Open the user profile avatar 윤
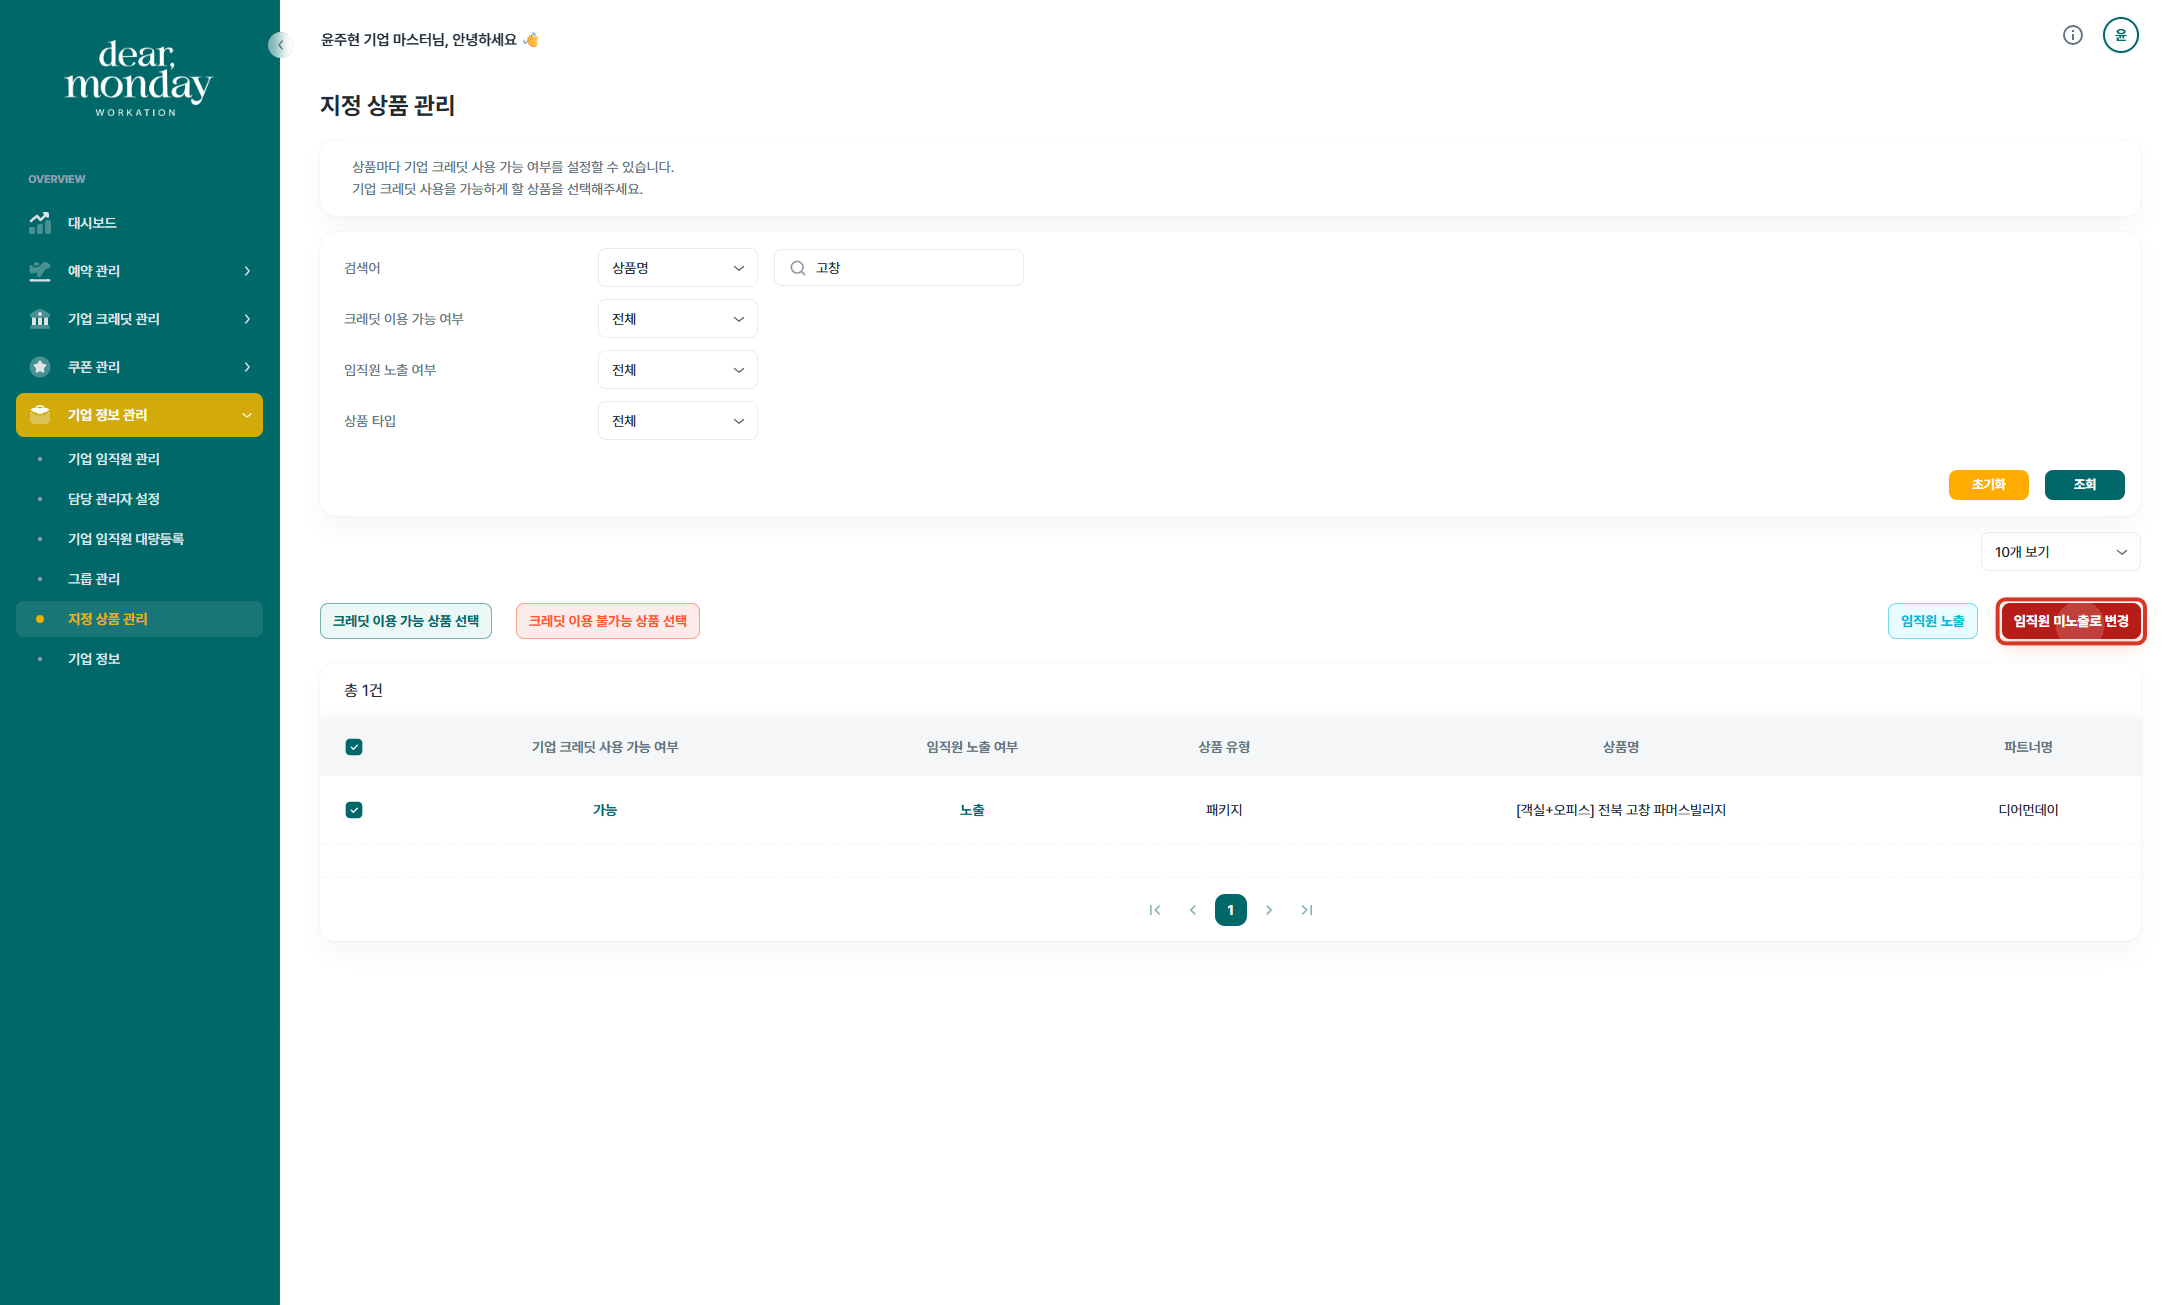The height and width of the screenshot is (1305, 2181). pos(2120,36)
